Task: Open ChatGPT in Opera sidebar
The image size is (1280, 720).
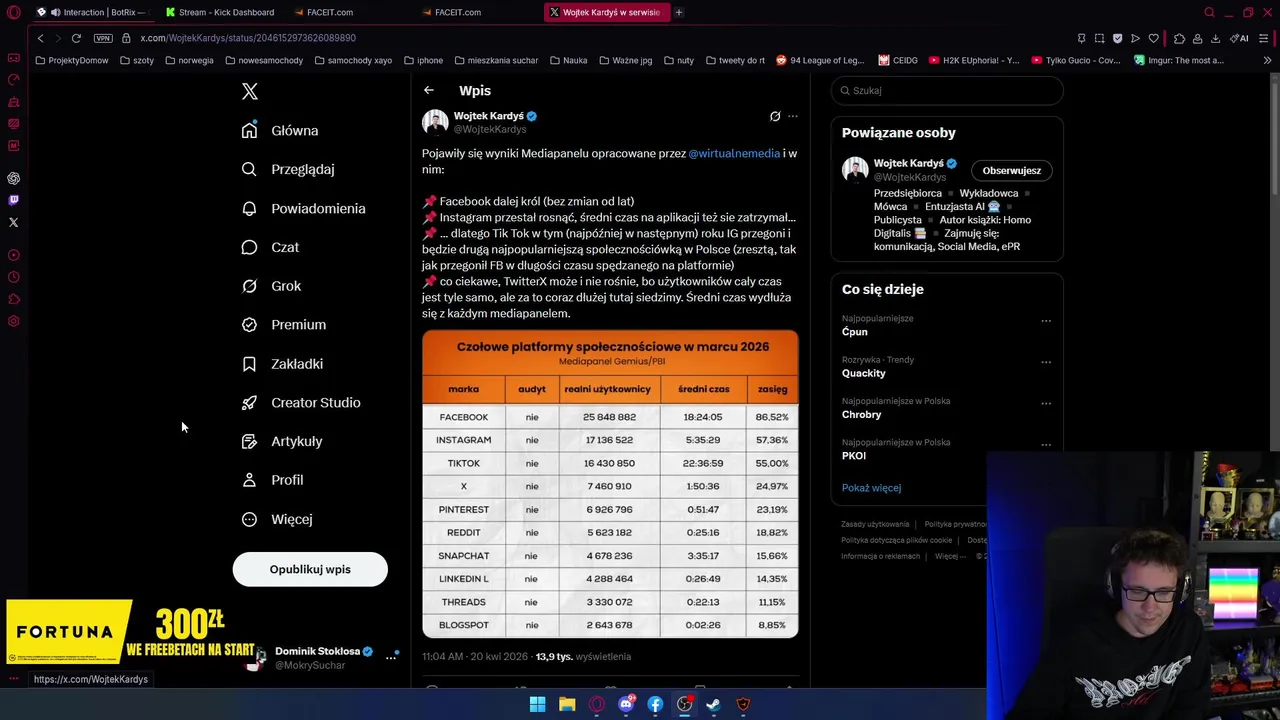Action: click(x=13, y=178)
